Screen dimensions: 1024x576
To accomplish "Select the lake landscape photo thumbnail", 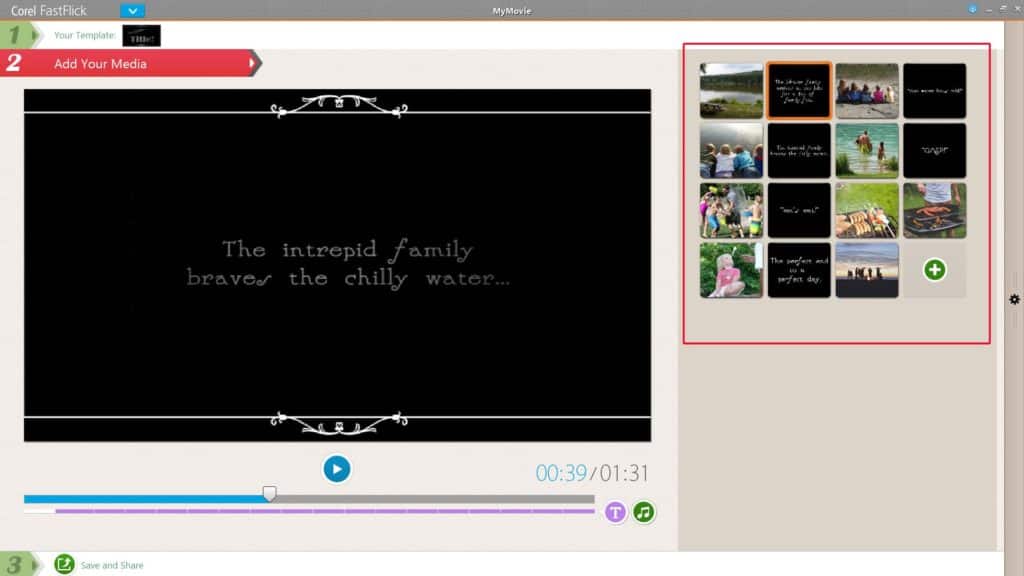I will coord(731,91).
